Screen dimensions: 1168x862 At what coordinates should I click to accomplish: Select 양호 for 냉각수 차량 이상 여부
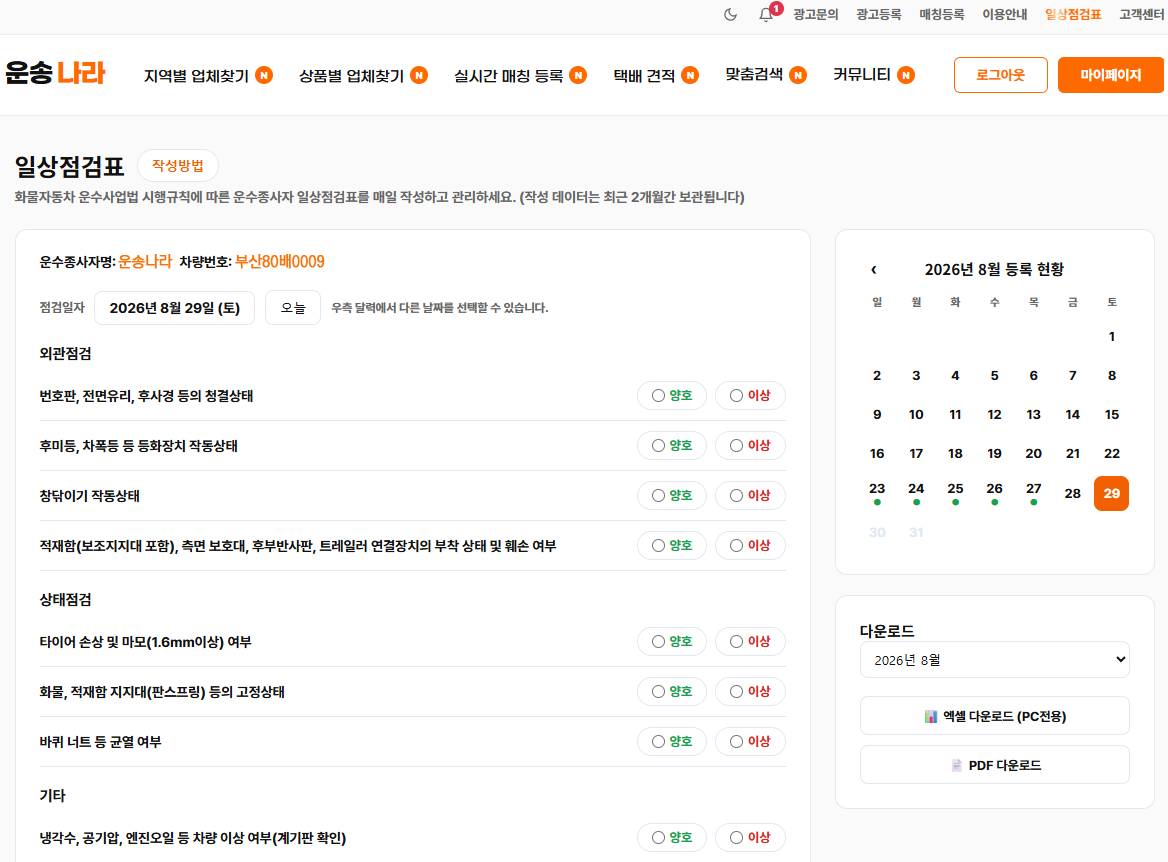click(x=672, y=837)
